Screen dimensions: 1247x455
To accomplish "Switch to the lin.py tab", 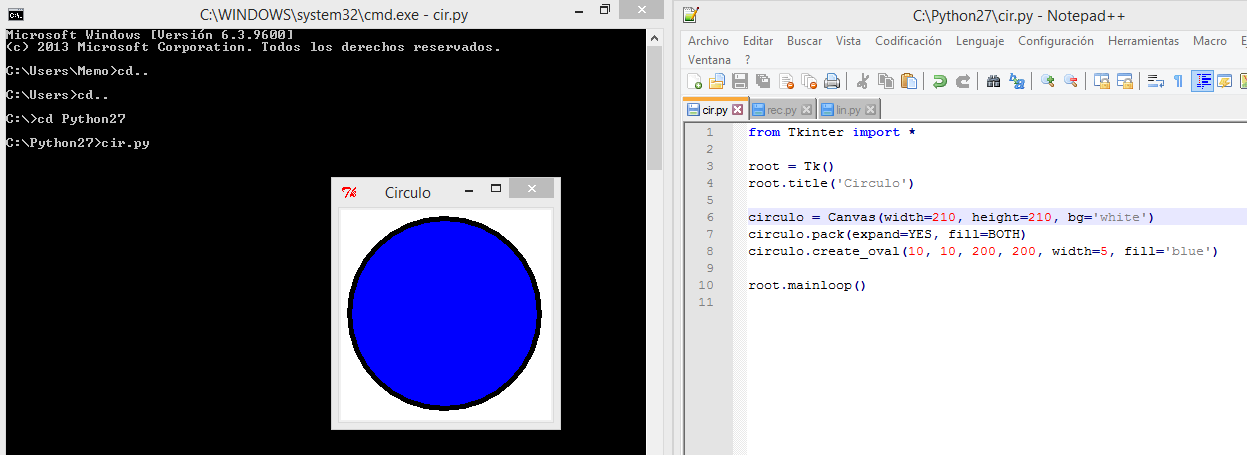I will [x=848, y=110].
